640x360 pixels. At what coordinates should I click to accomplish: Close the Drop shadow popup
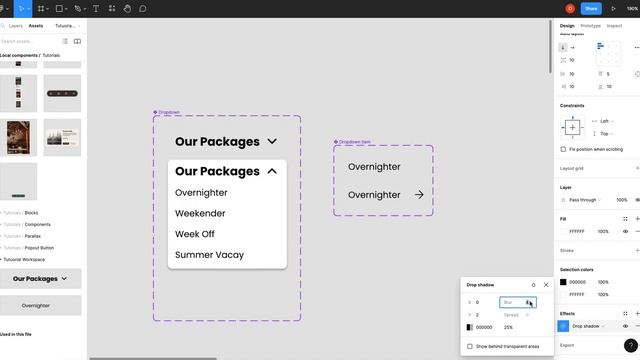coord(546,285)
